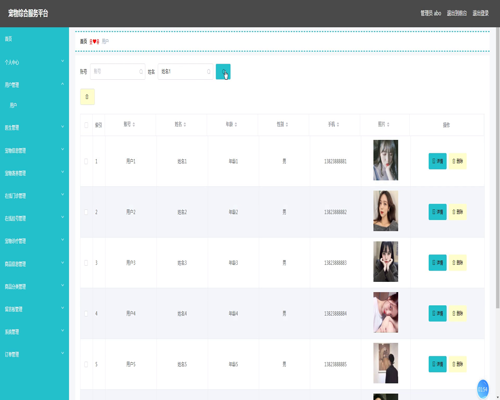Click the blue floating circle at bottom right
Image resolution: width=500 pixels, height=400 pixels.
[x=483, y=389]
